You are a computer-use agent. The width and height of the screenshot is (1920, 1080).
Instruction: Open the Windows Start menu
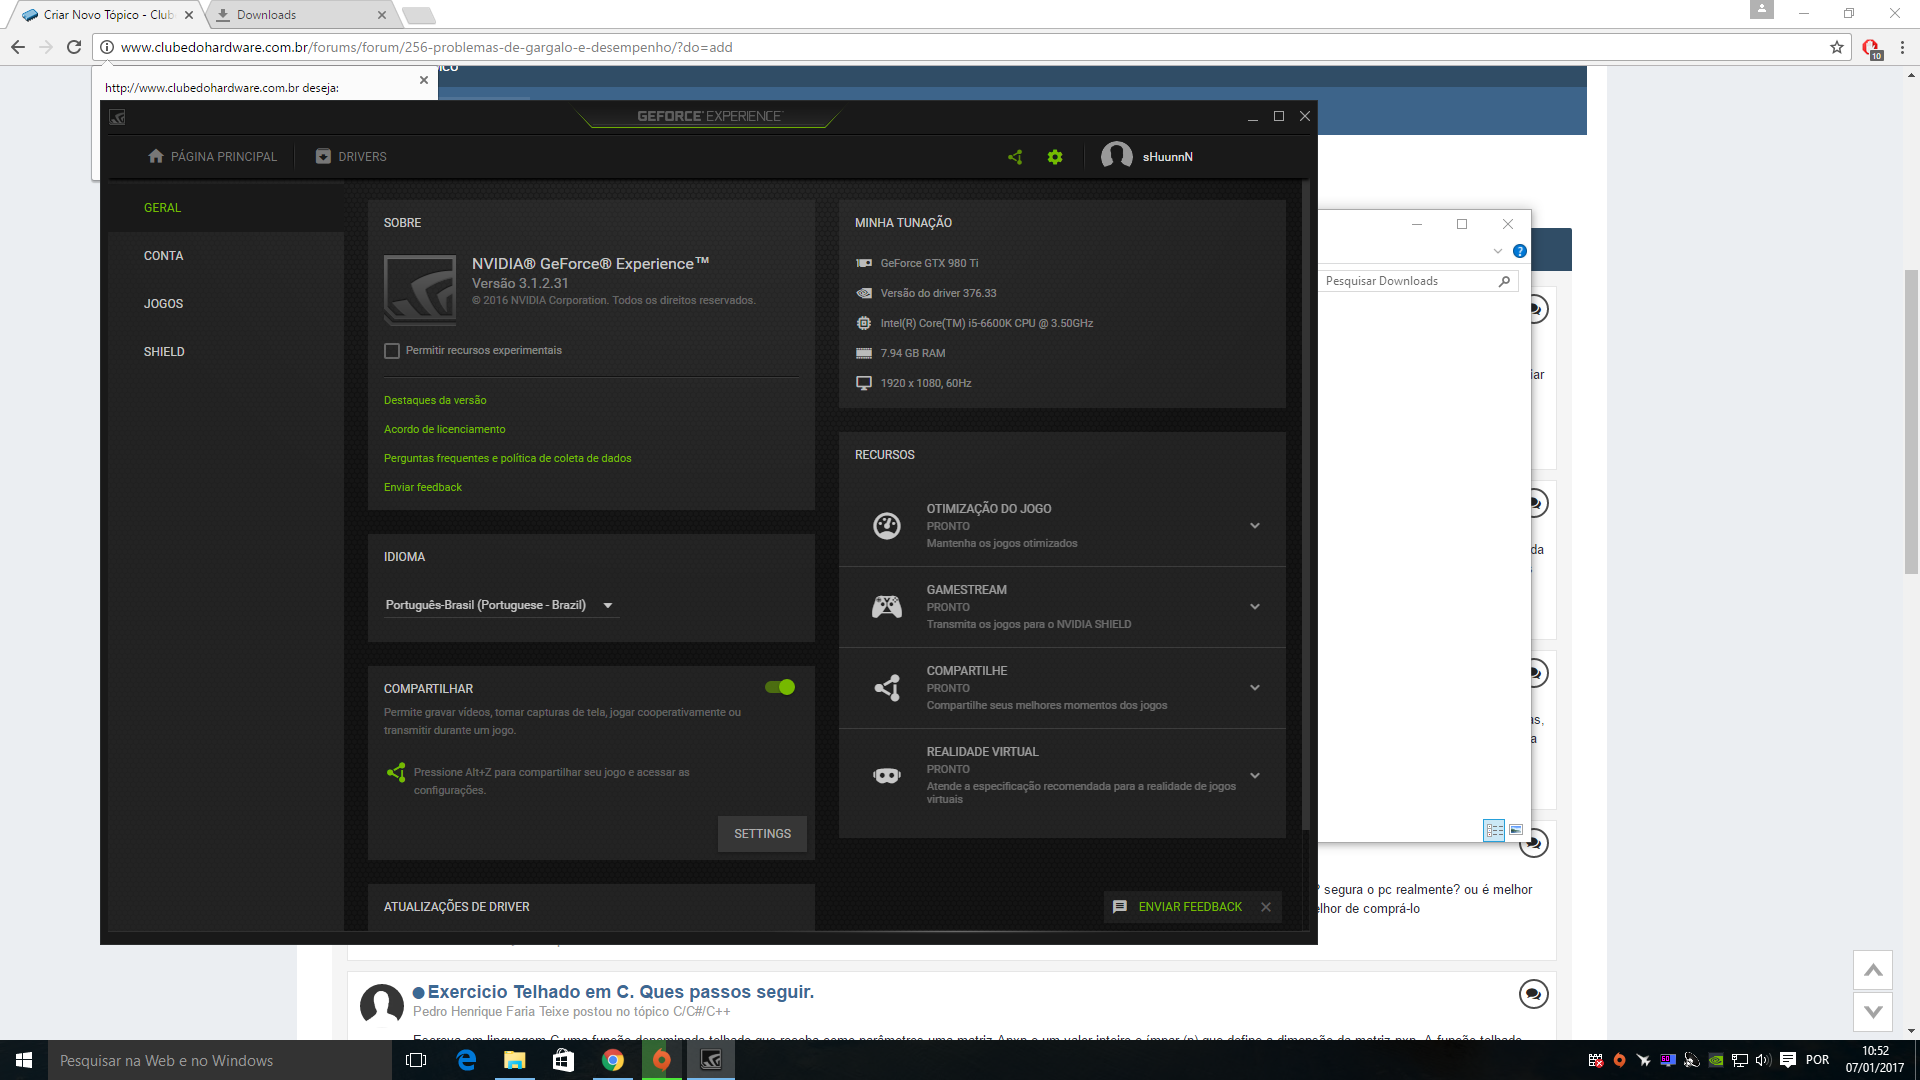tap(24, 1060)
